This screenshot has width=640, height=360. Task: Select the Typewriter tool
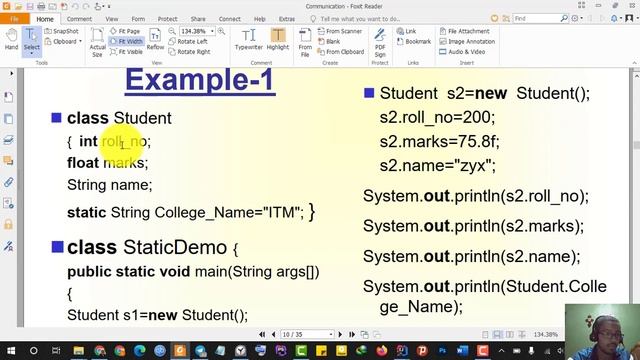tap(249, 40)
